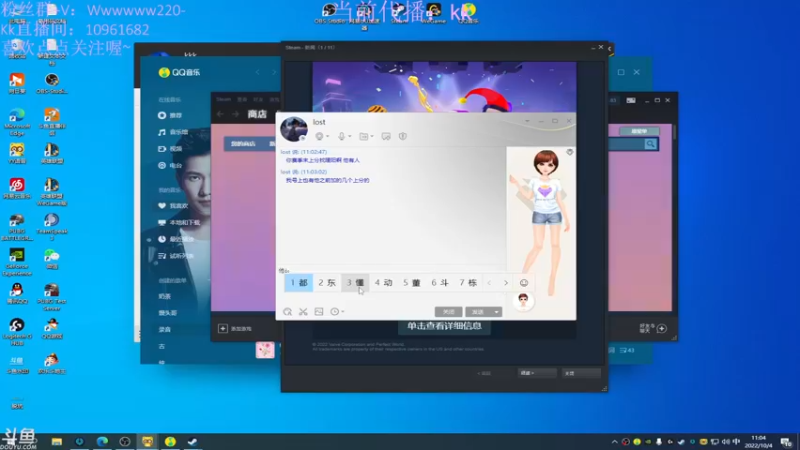Choose IME candidate 4 动
The height and width of the screenshot is (450, 800).
pyautogui.click(x=383, y=283)
